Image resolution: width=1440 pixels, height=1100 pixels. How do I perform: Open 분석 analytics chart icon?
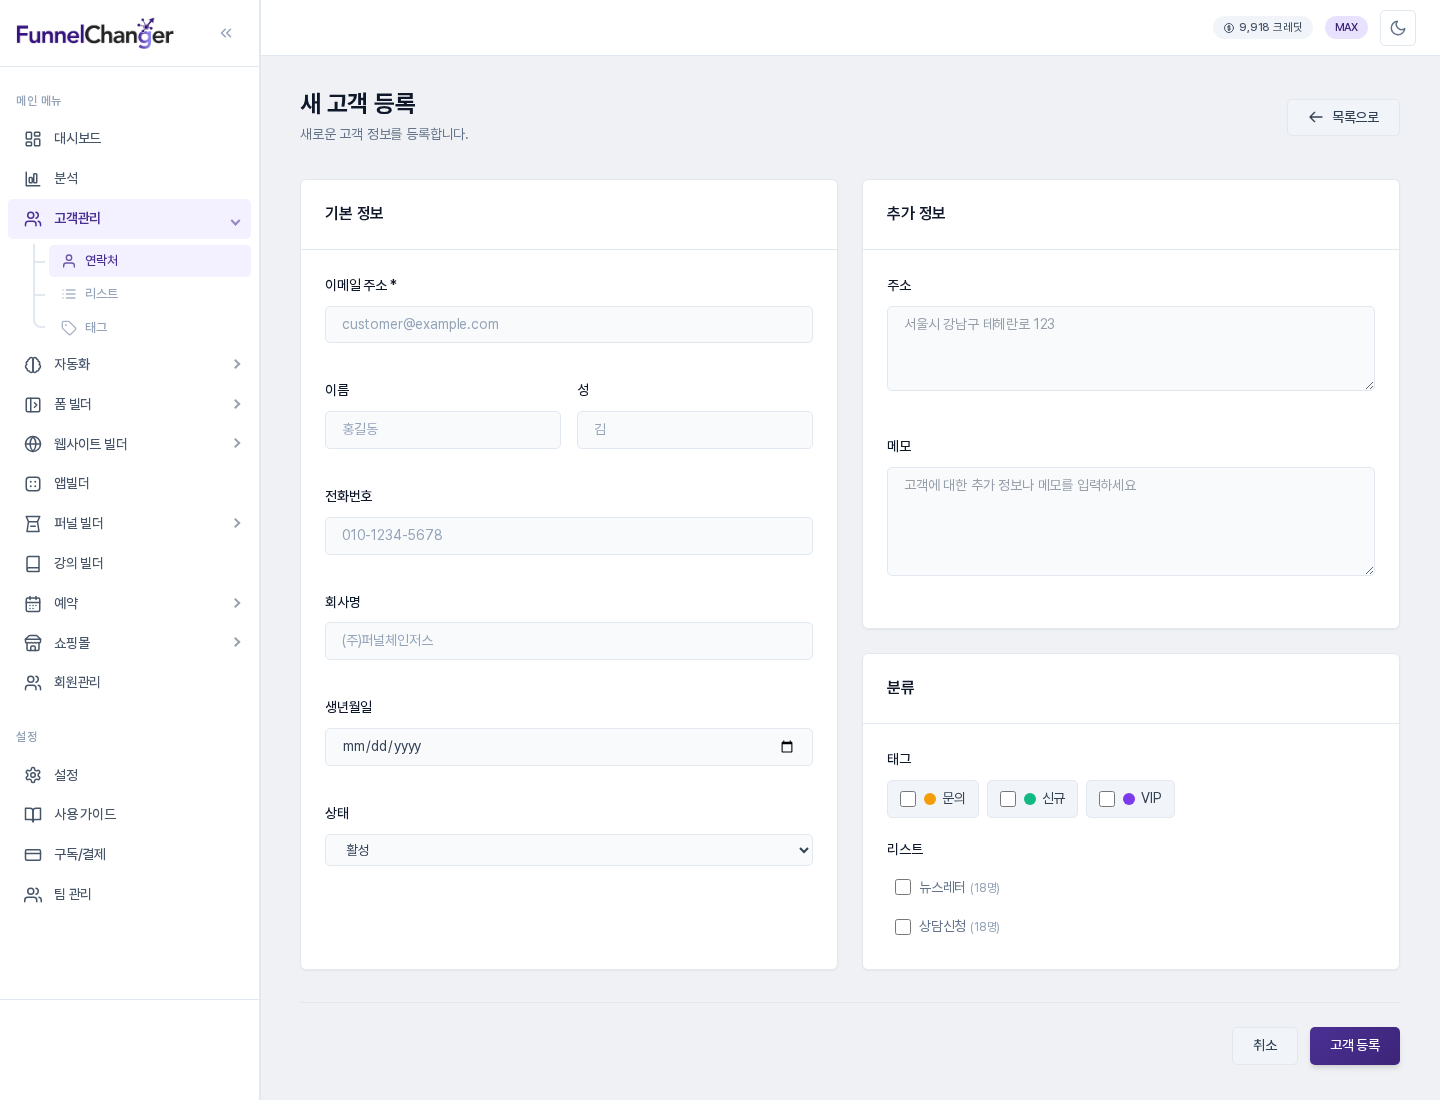coord(33,179)
